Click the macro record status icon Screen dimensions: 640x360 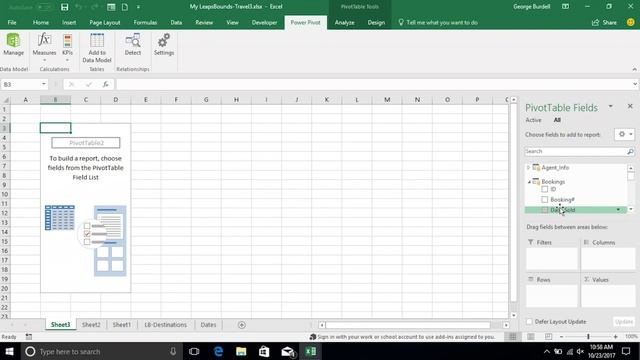coord(29,337)
